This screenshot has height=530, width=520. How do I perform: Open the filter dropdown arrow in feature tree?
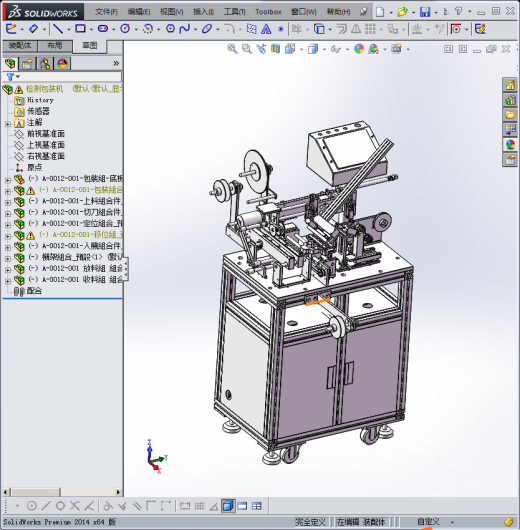pos(18,77)
